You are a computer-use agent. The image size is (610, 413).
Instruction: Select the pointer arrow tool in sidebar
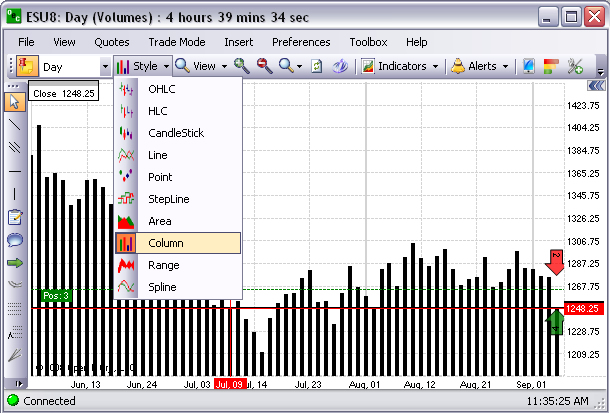click(15, 101)
